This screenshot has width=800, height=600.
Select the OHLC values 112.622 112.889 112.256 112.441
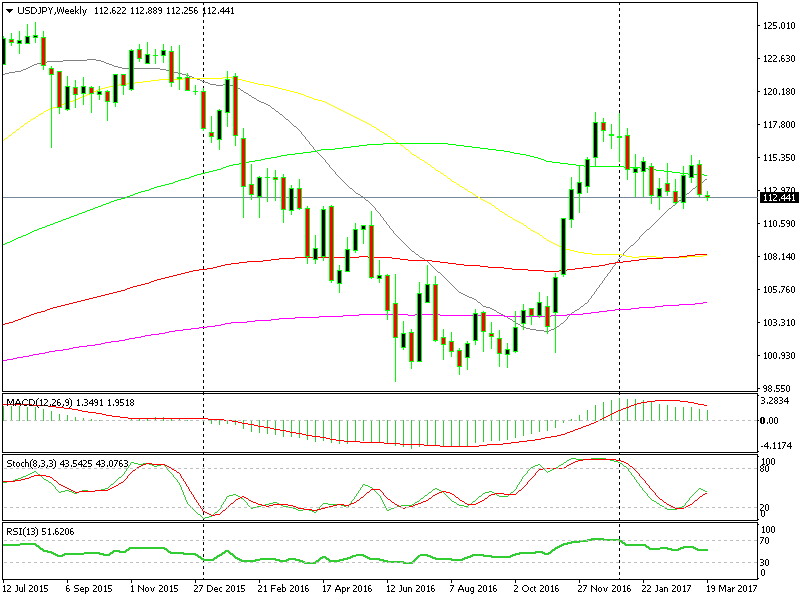pos(164,11)
